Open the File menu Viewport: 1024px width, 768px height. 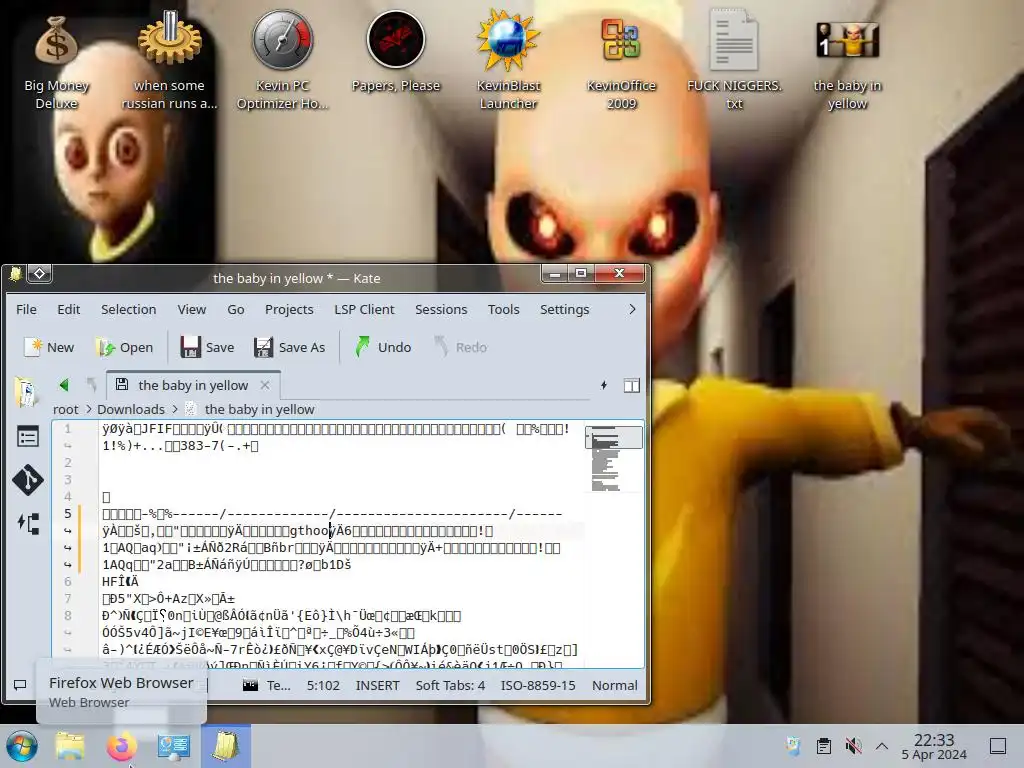26,309
